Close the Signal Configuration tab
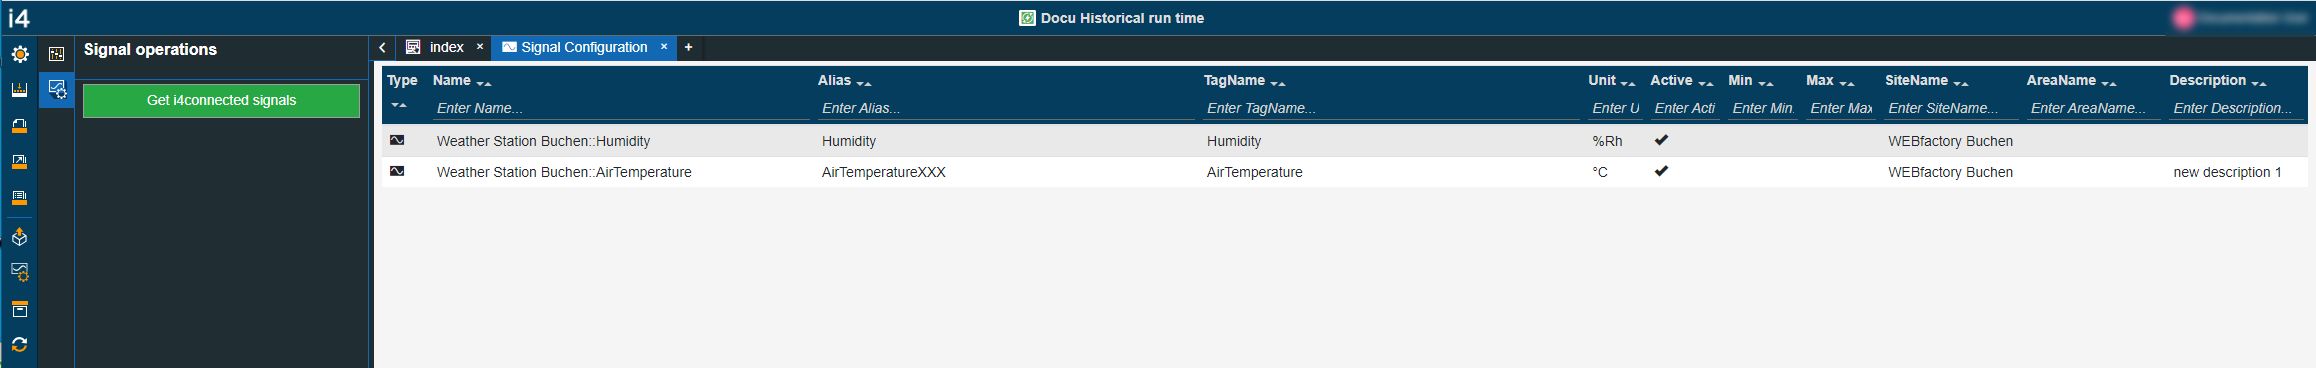Image resolution: width=2316 pixels, height=368 pixels. 663,47
